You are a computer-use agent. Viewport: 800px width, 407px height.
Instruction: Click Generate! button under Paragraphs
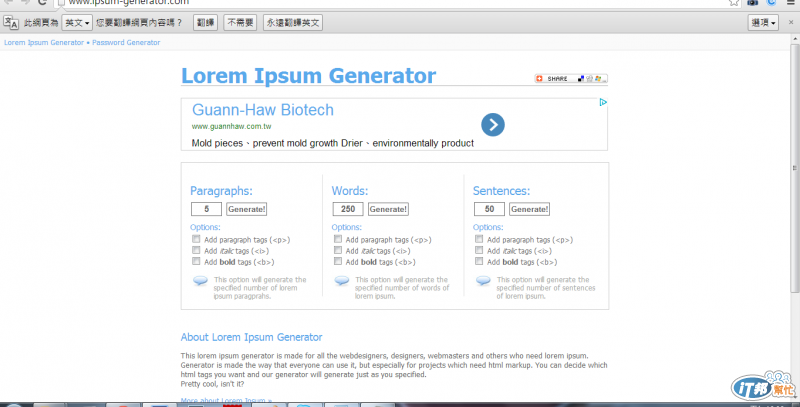[x=246, y=209]
